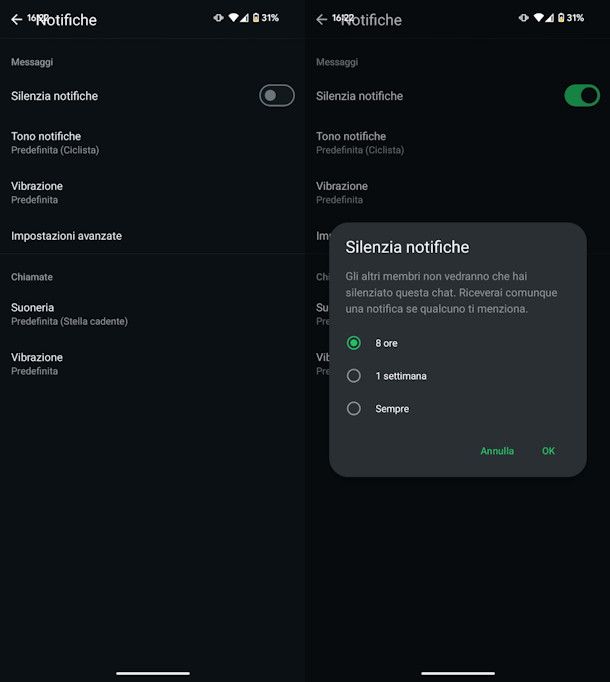Tap the battery icon in left status bar
Image resolution: width=610 pixels, height=682 pixels.
[256, 18]
